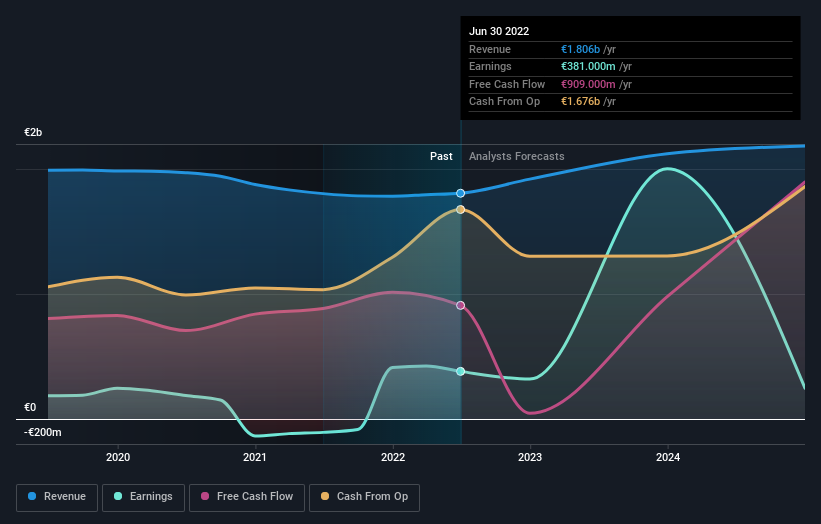821x524 pixels.
Task: Toggle the Revenue legend button
Action: [x=57, y=497]
